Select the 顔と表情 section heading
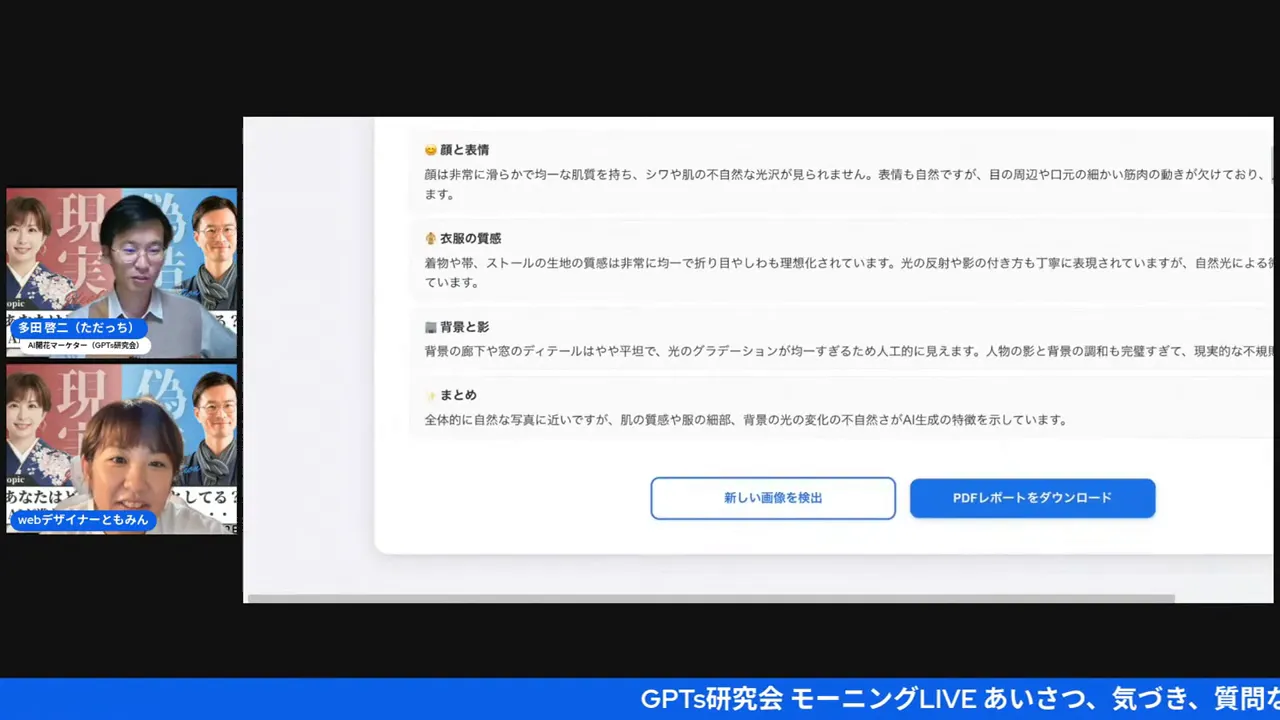The width and height of the screenshot is (1280, 720). click(465, 150)
